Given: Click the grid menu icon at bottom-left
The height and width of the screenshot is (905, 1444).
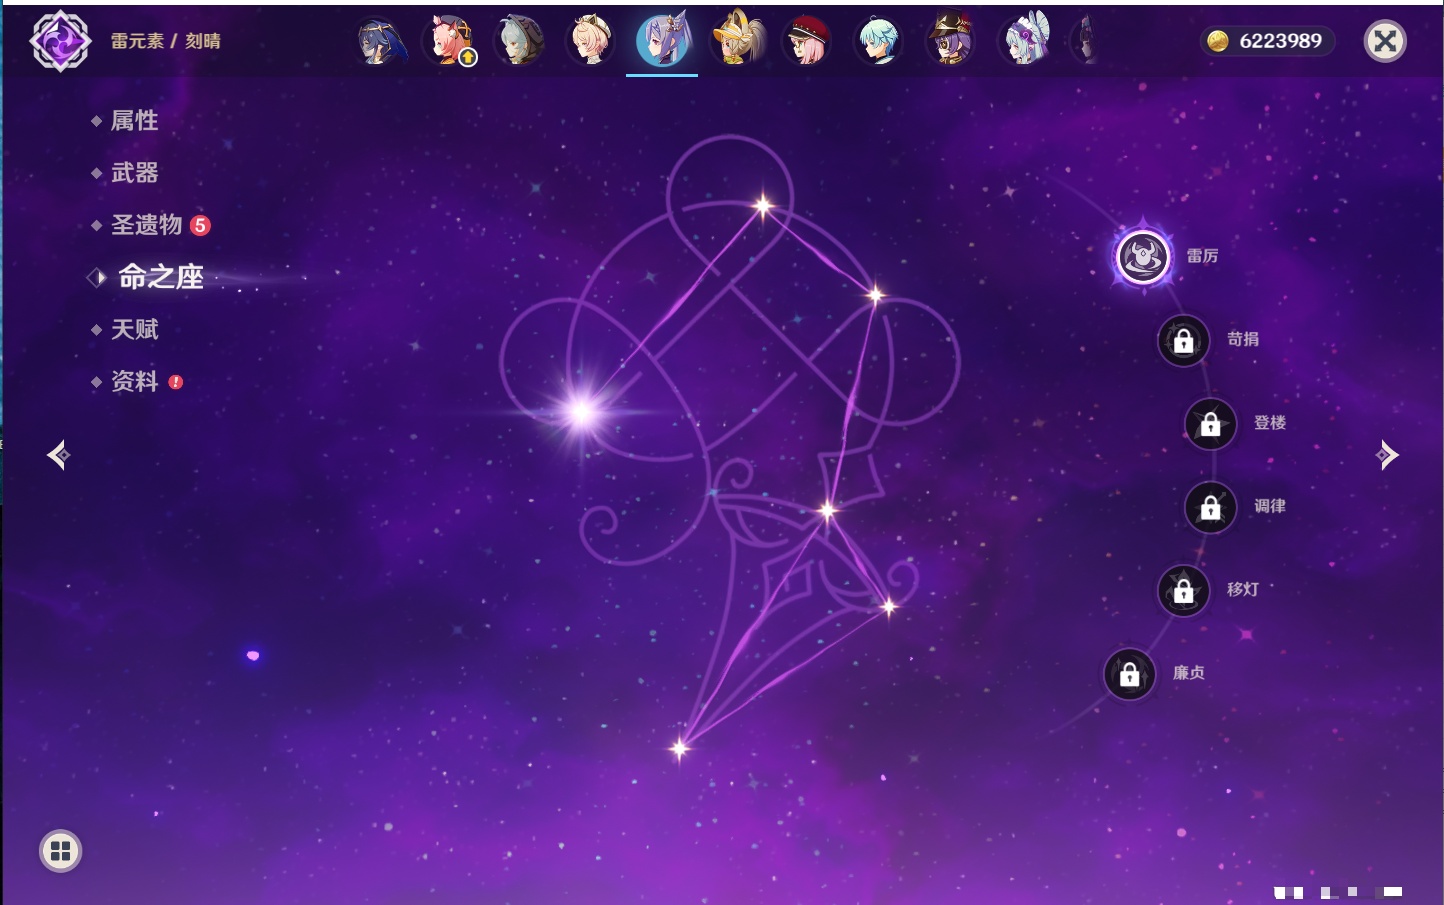Looking at the screenshot, I should pyautogui.click(x=60, y=851).
